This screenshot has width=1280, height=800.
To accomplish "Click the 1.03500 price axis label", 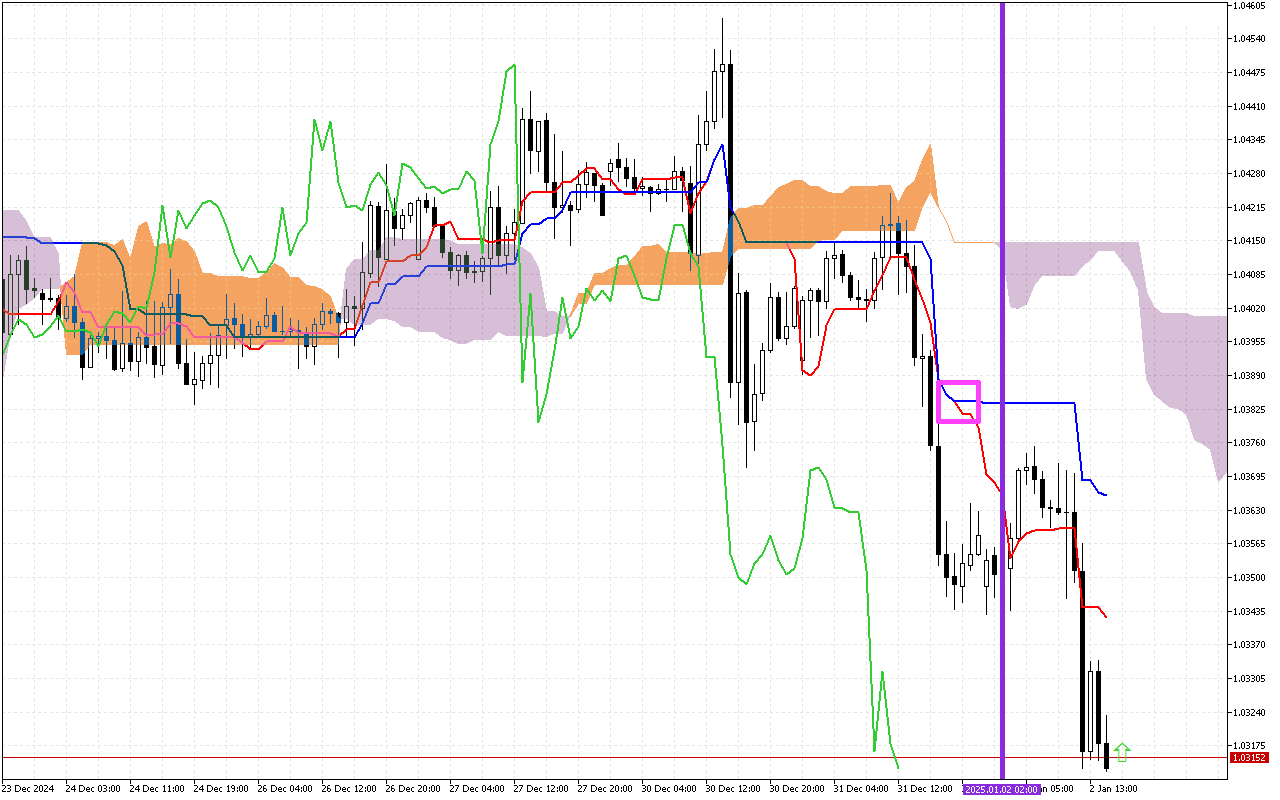I will coord(1249,578).
